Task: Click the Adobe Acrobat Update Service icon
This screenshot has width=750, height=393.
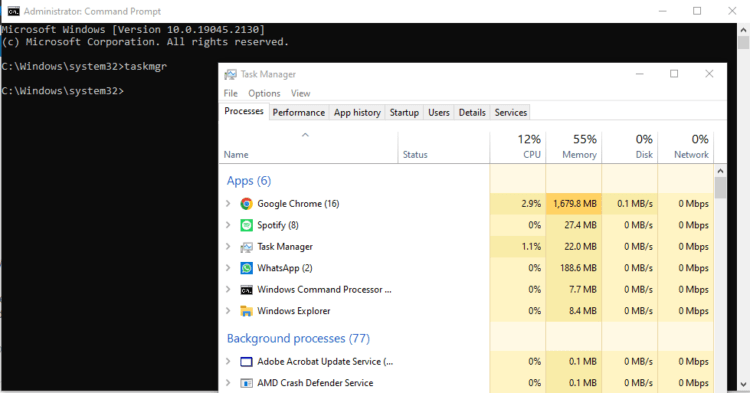Action: click(246, 362)
